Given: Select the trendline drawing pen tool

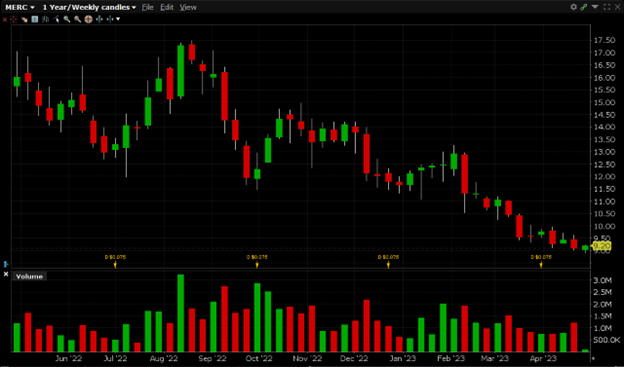Looking at the screenshot, I should pos(56,19).
